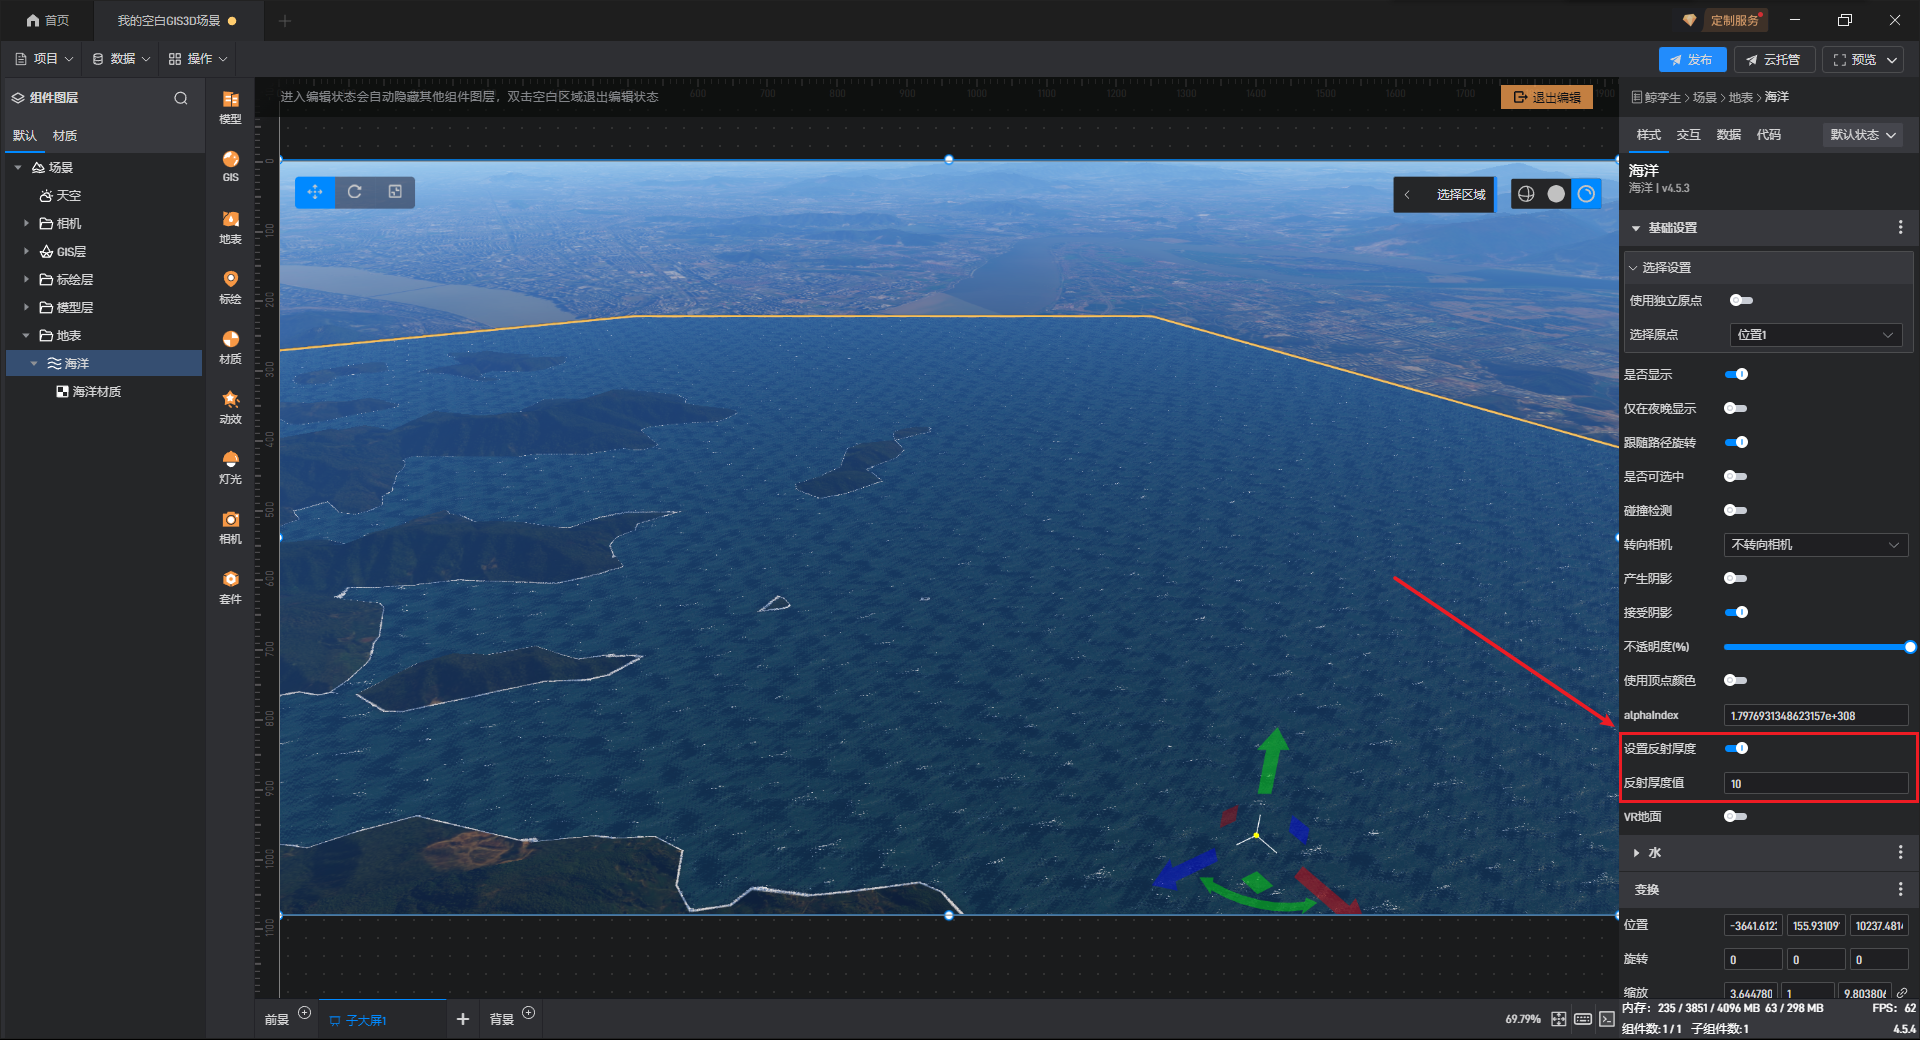1920x1040 pixels.
Task: Click the 退出编辑 button
Action: [x=1547, y=97]
